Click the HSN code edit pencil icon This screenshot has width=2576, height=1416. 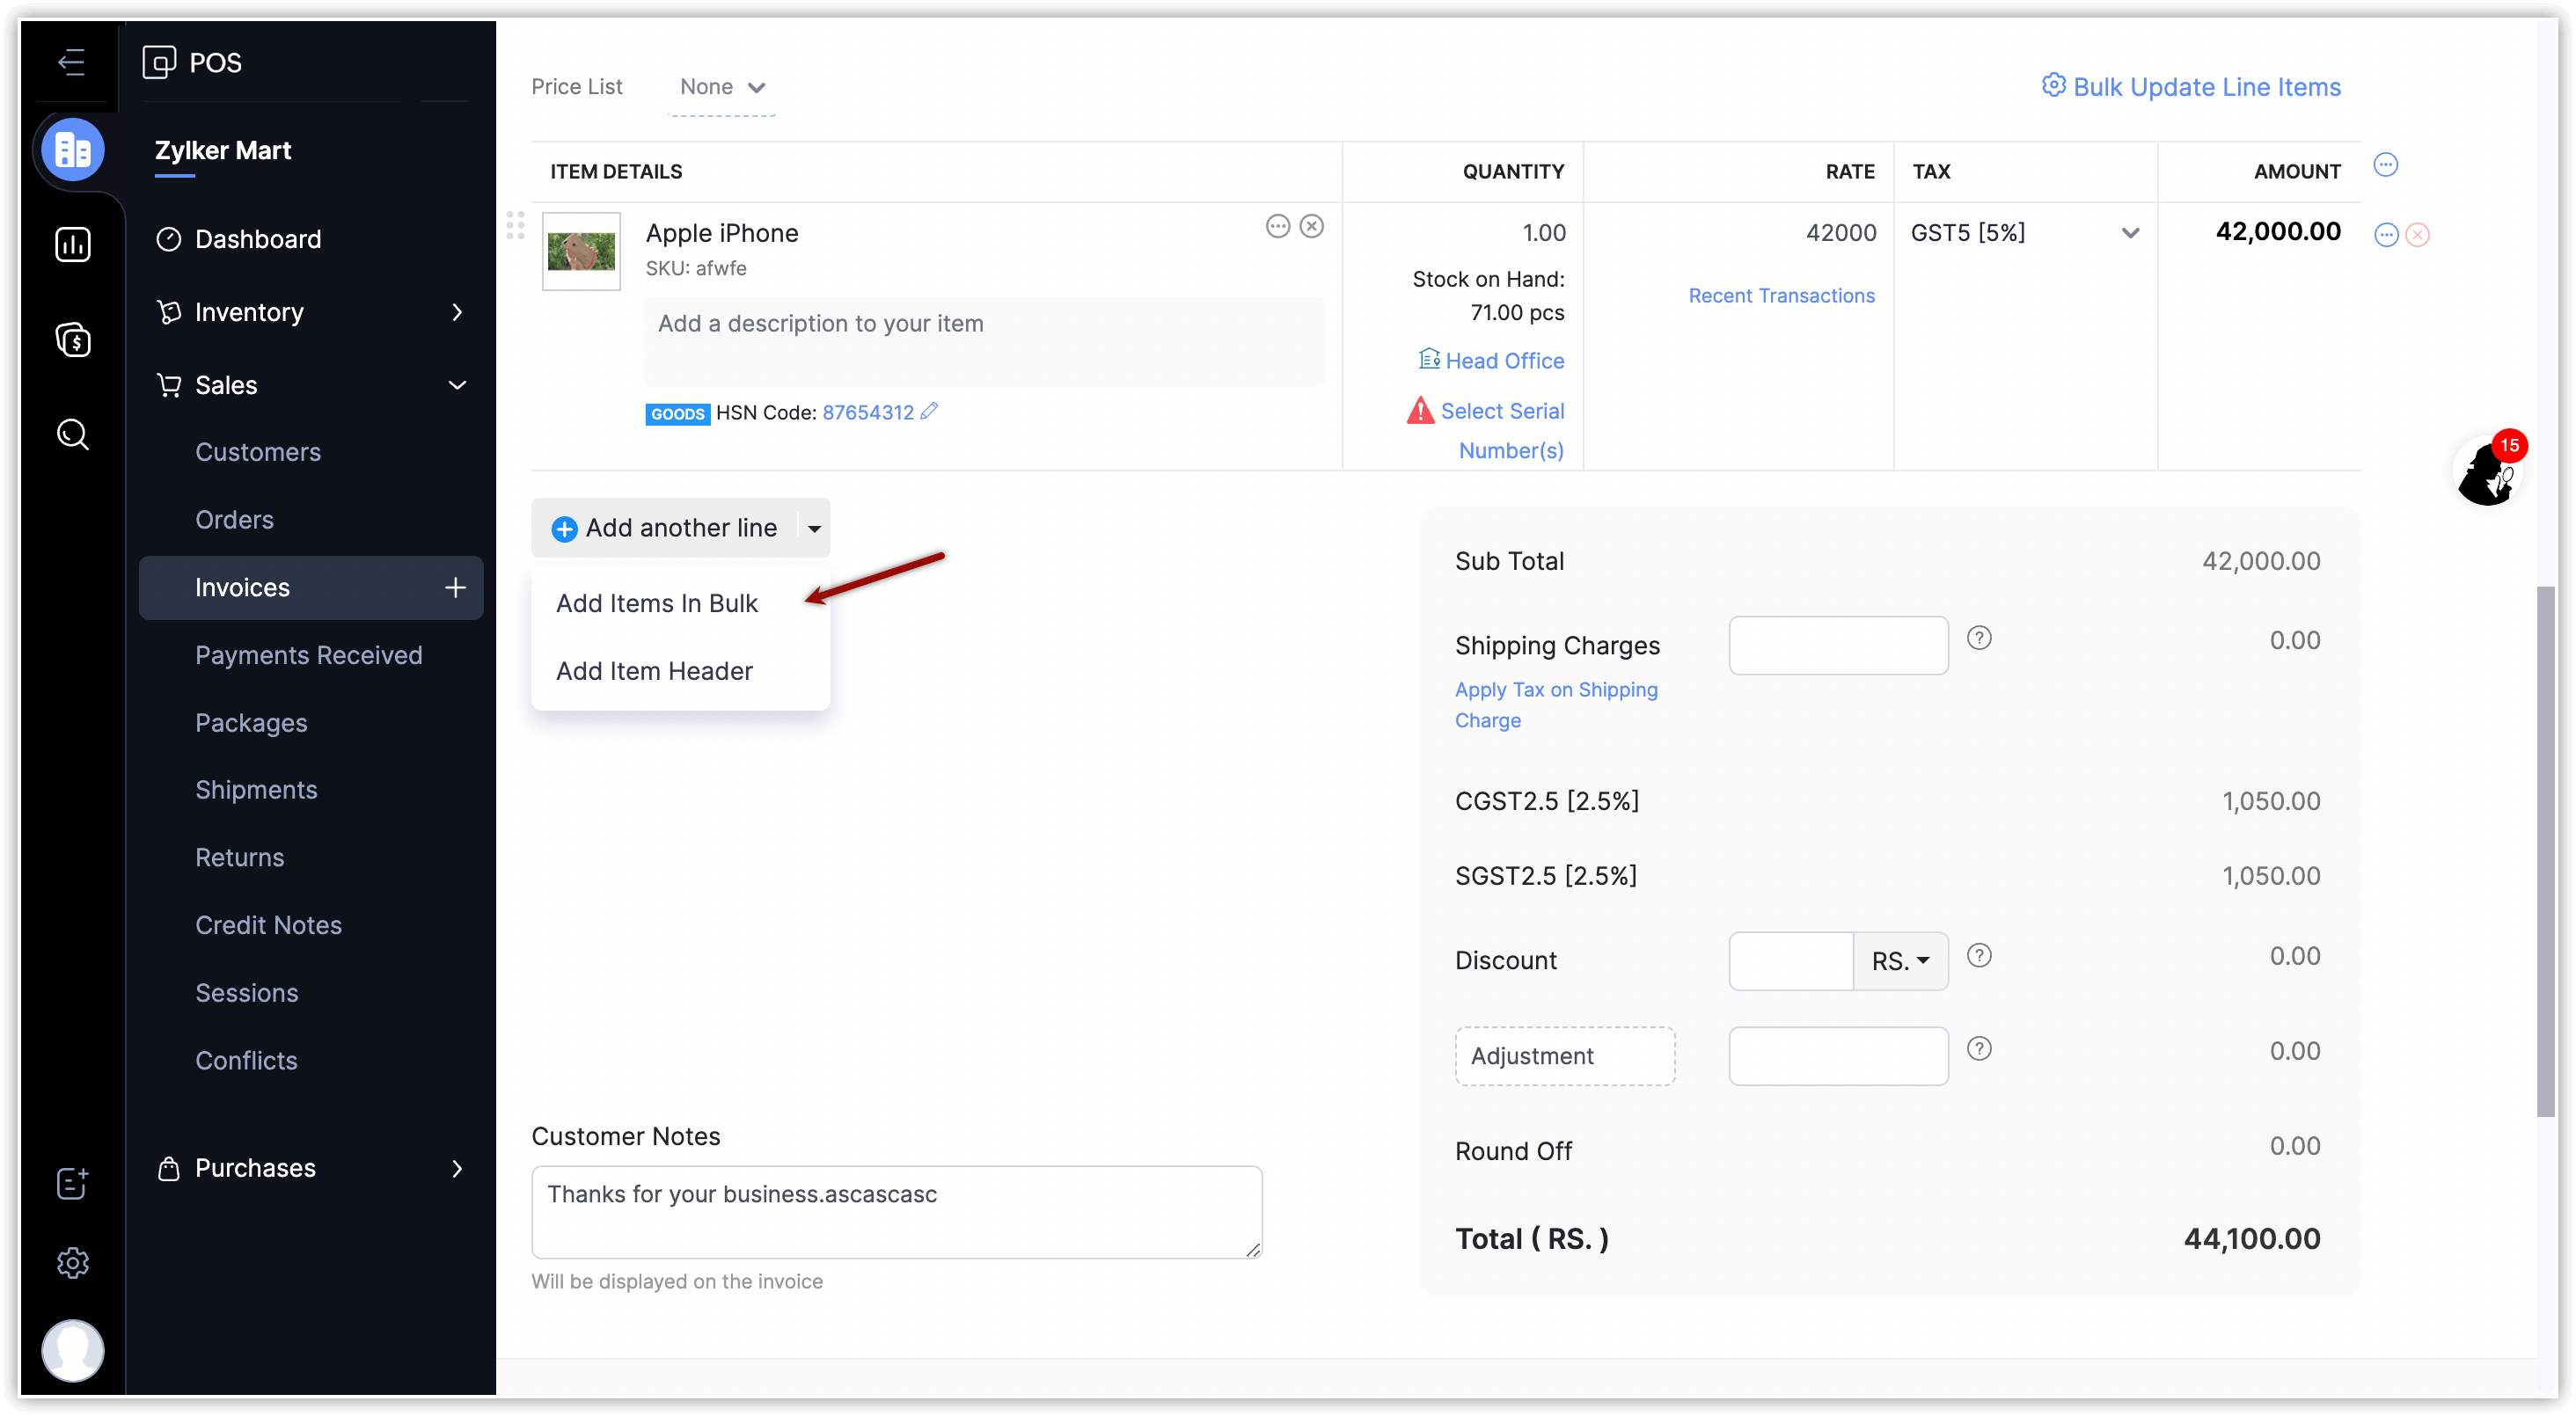pos(929,411)
